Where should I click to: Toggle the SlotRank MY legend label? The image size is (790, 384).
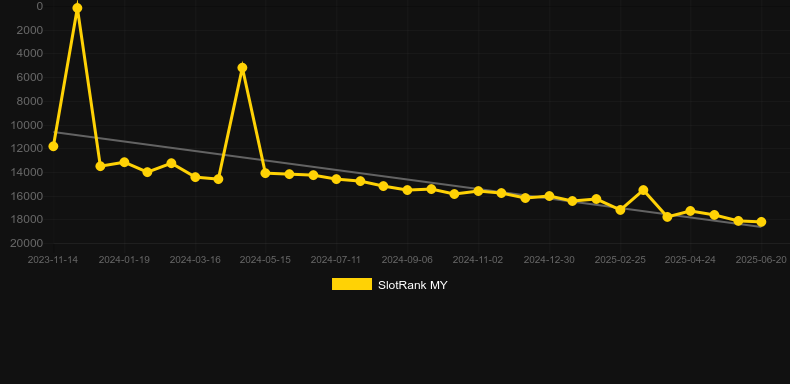click(x=412, y=285)
